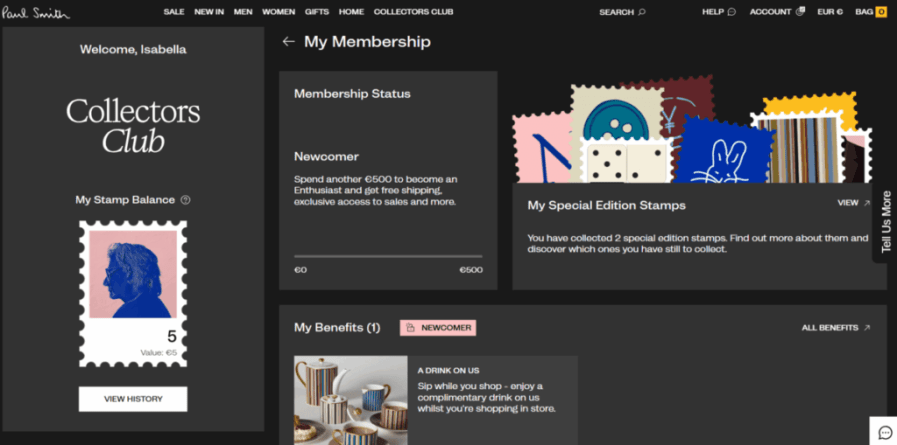The image size is (897, 445).
Task: Open the MEN menu
Action: coord(243,12)
